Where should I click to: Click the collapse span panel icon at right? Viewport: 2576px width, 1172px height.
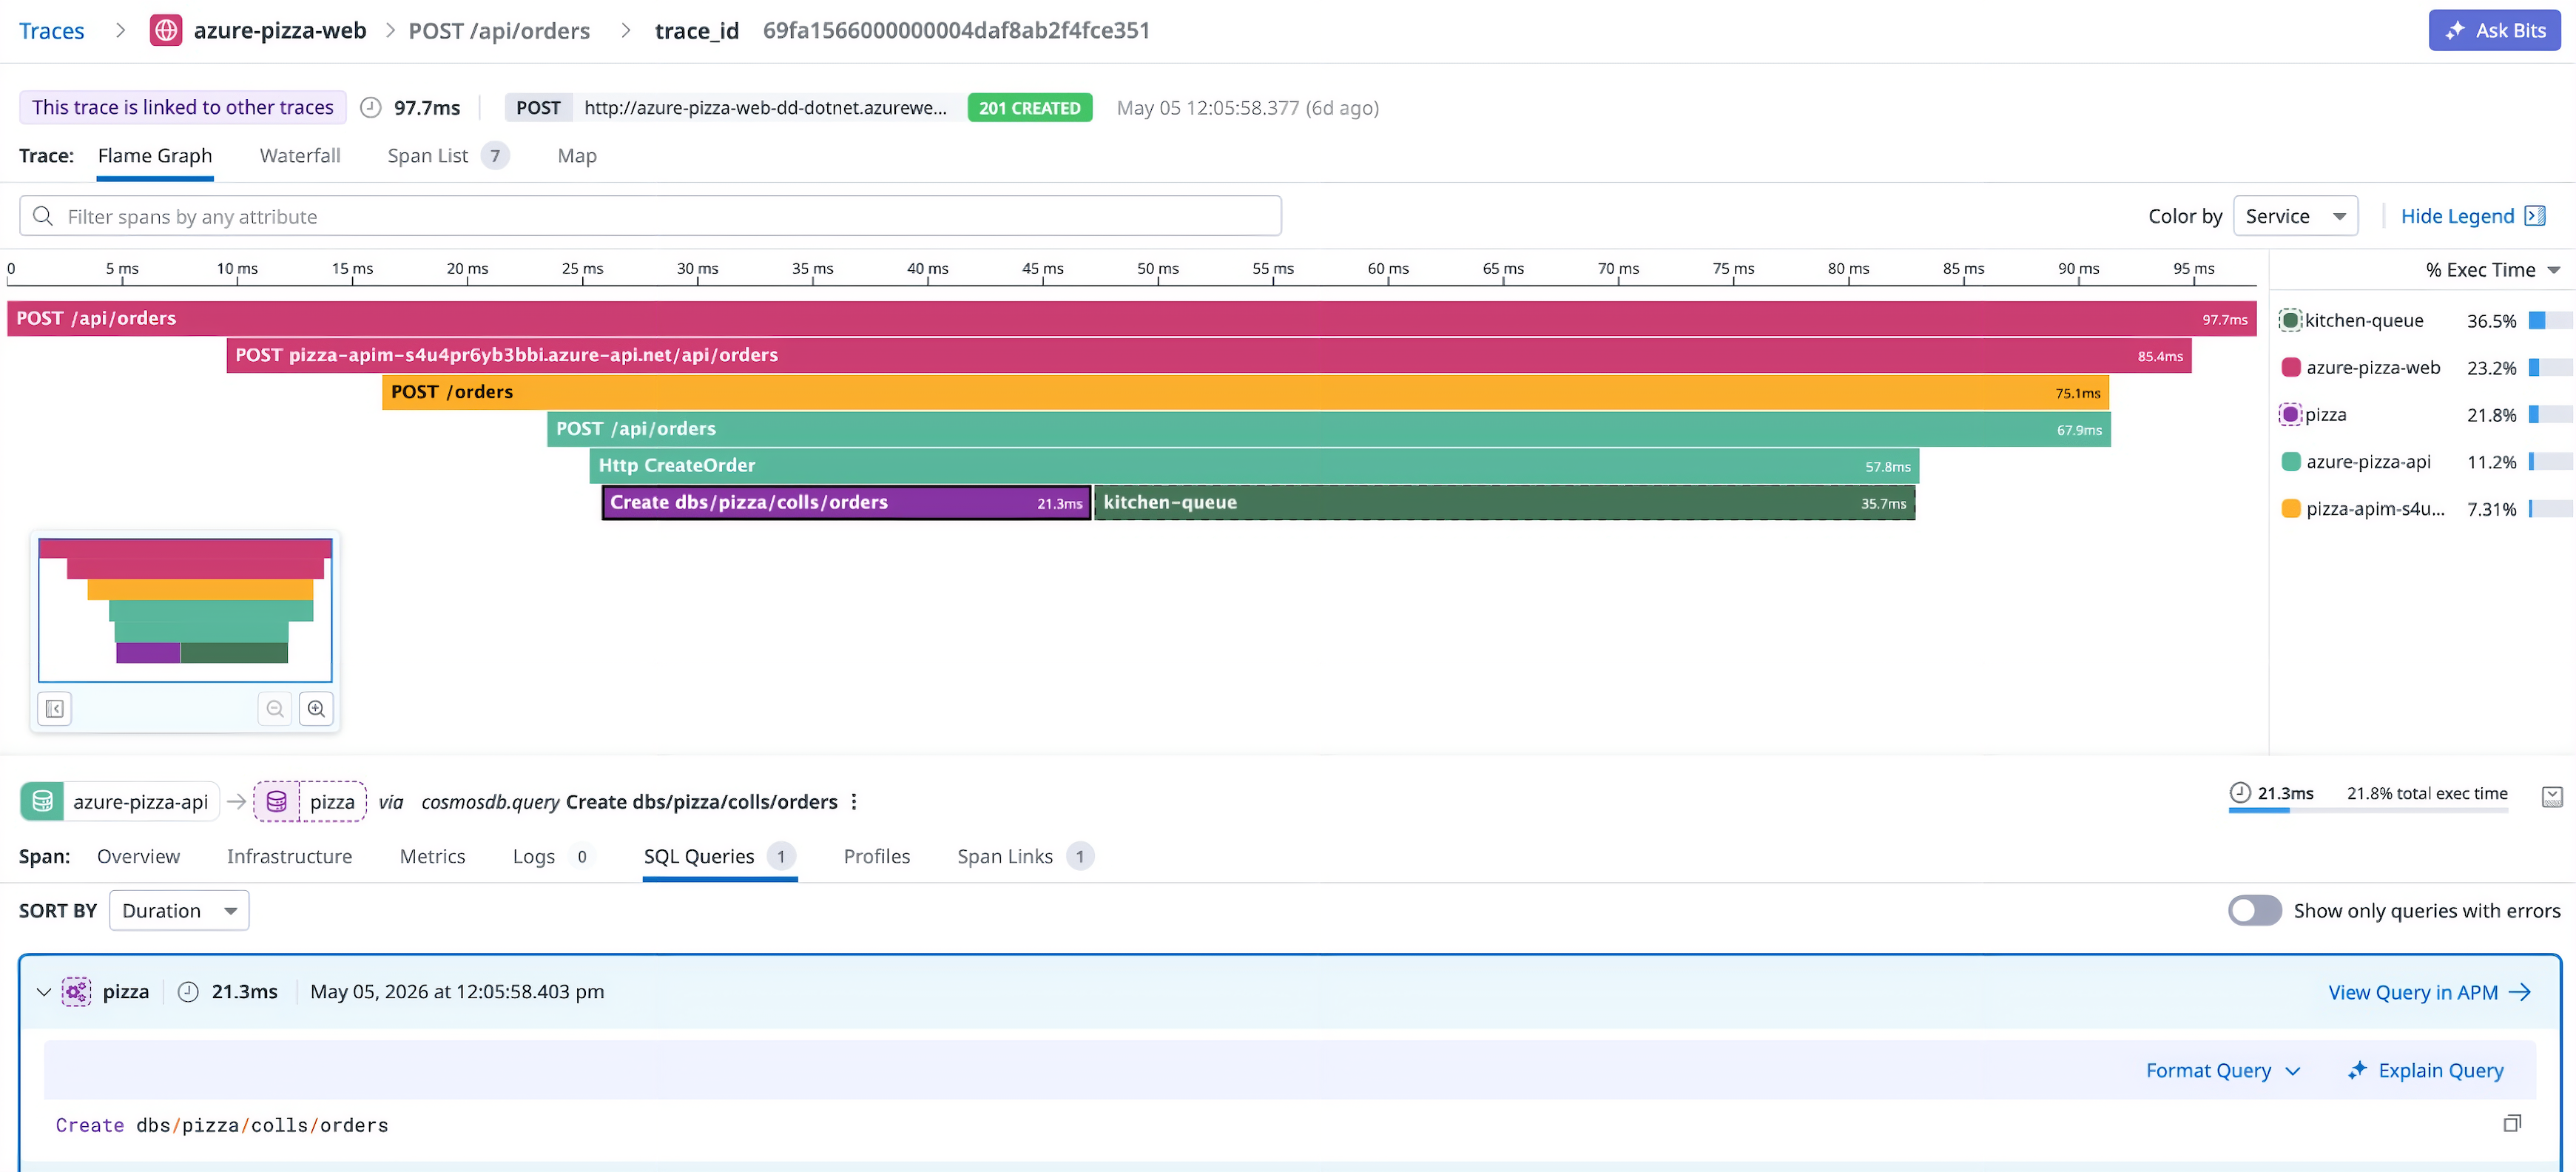pyautogui.click(x=2552, y=796)
